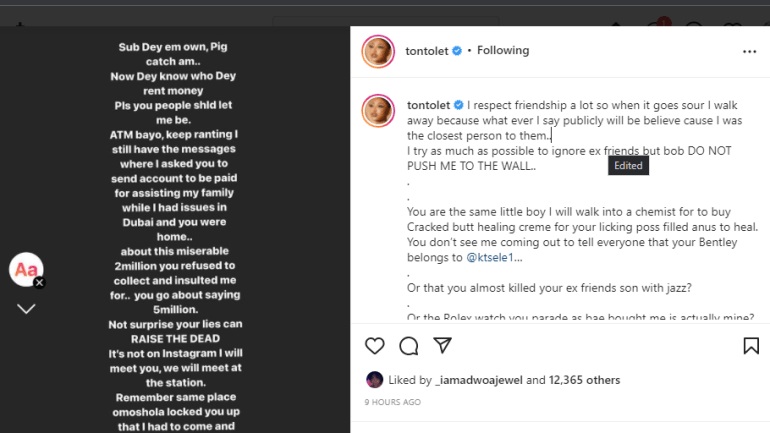Viewport: 770px width, 433px height.
Task: Click the Aa text overlay icon
Action: [x=24, y=269]
